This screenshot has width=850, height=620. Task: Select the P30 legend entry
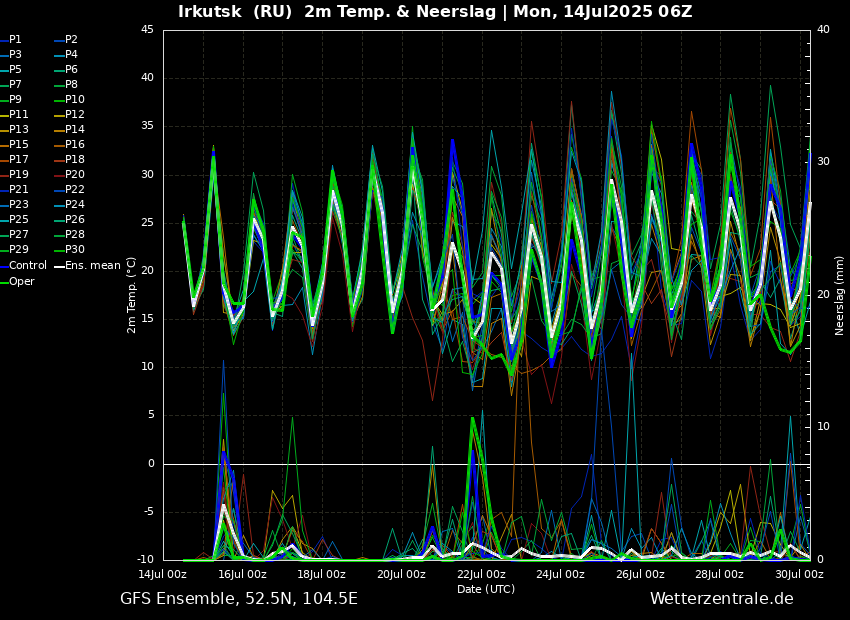click(75, 250)
